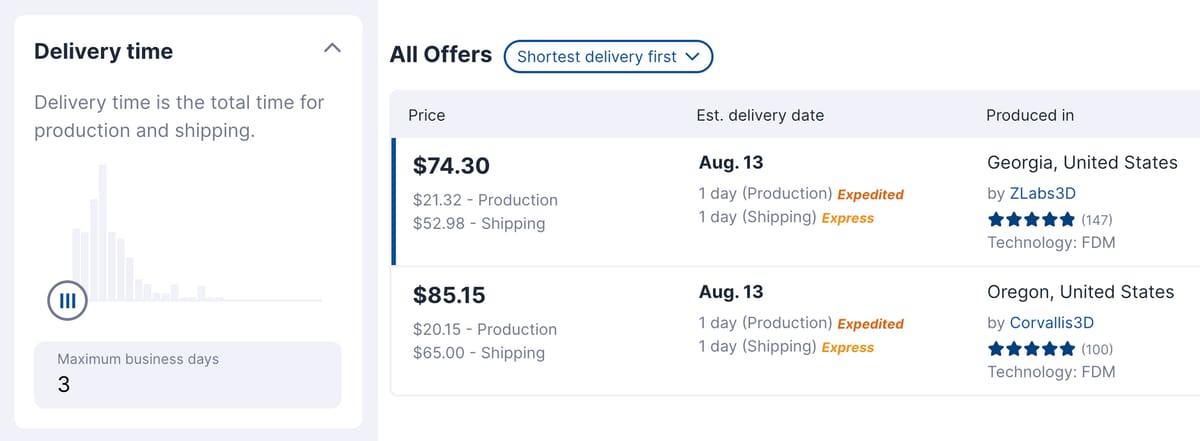Screen dimensions: 1200x441
Task: Select the $85.15 offer row
Action: tap(795, 331)
